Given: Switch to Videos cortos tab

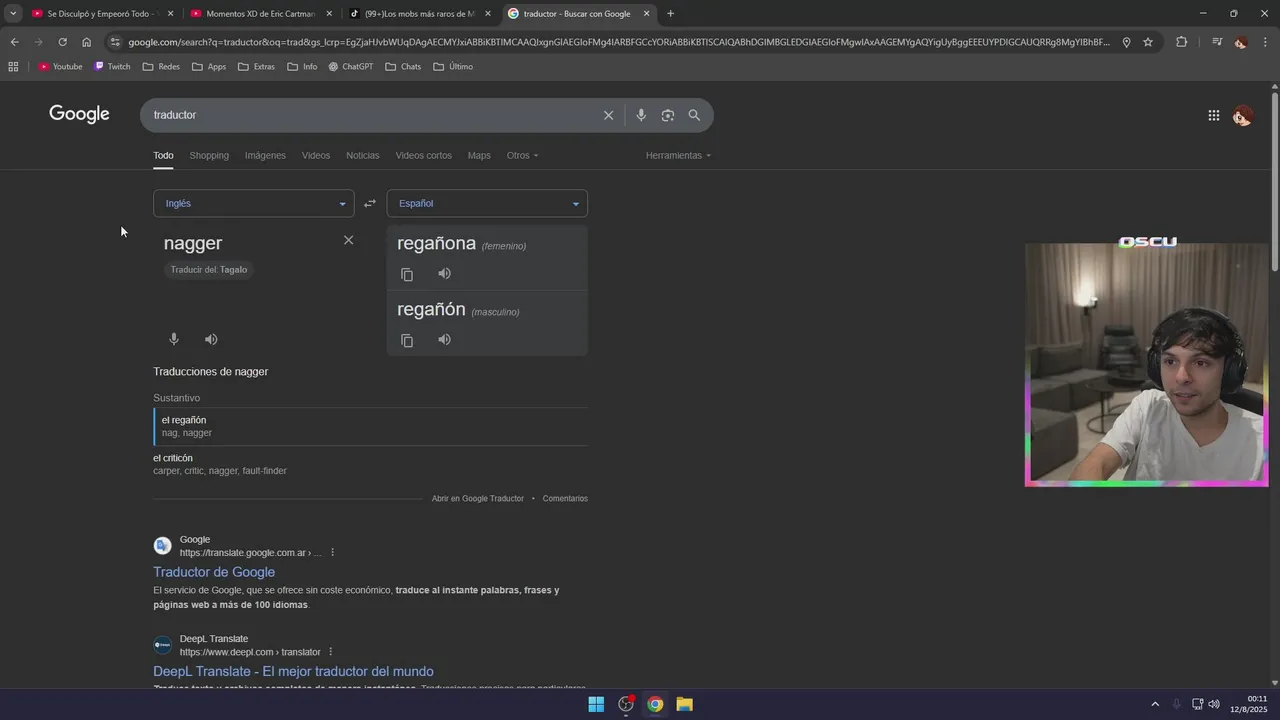Looking at the screenshot, I should pyautogui.click(x=423, y=155).
